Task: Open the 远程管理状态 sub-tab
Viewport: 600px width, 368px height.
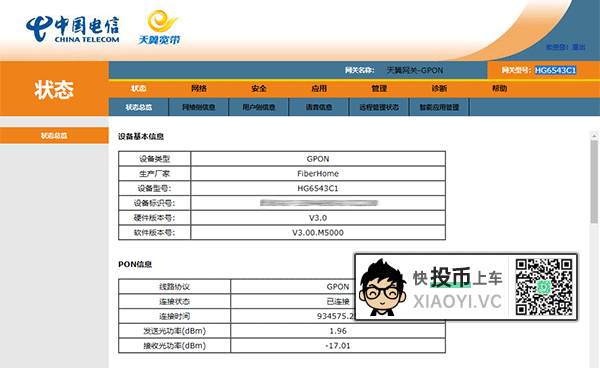Action: click(x=379, y=107)
